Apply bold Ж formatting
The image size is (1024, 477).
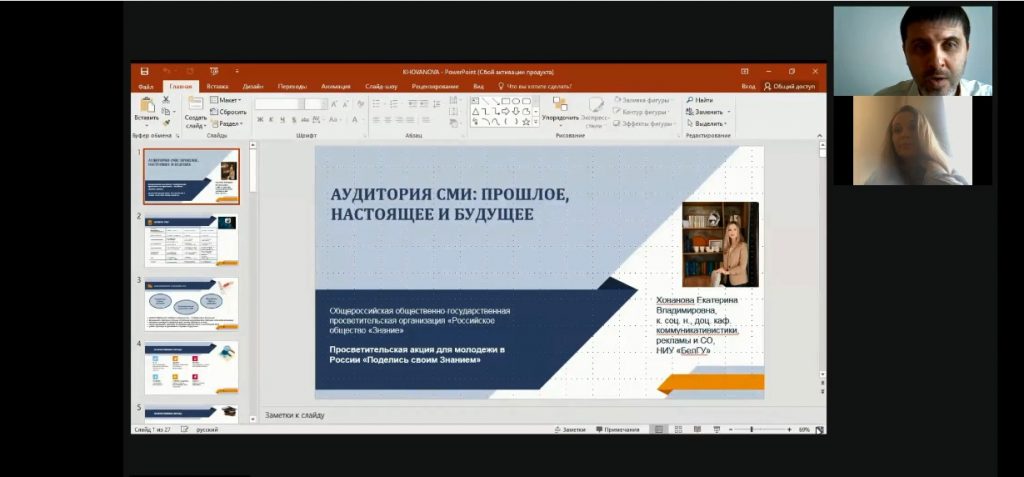pyautogui.click(x=260, y=120)
